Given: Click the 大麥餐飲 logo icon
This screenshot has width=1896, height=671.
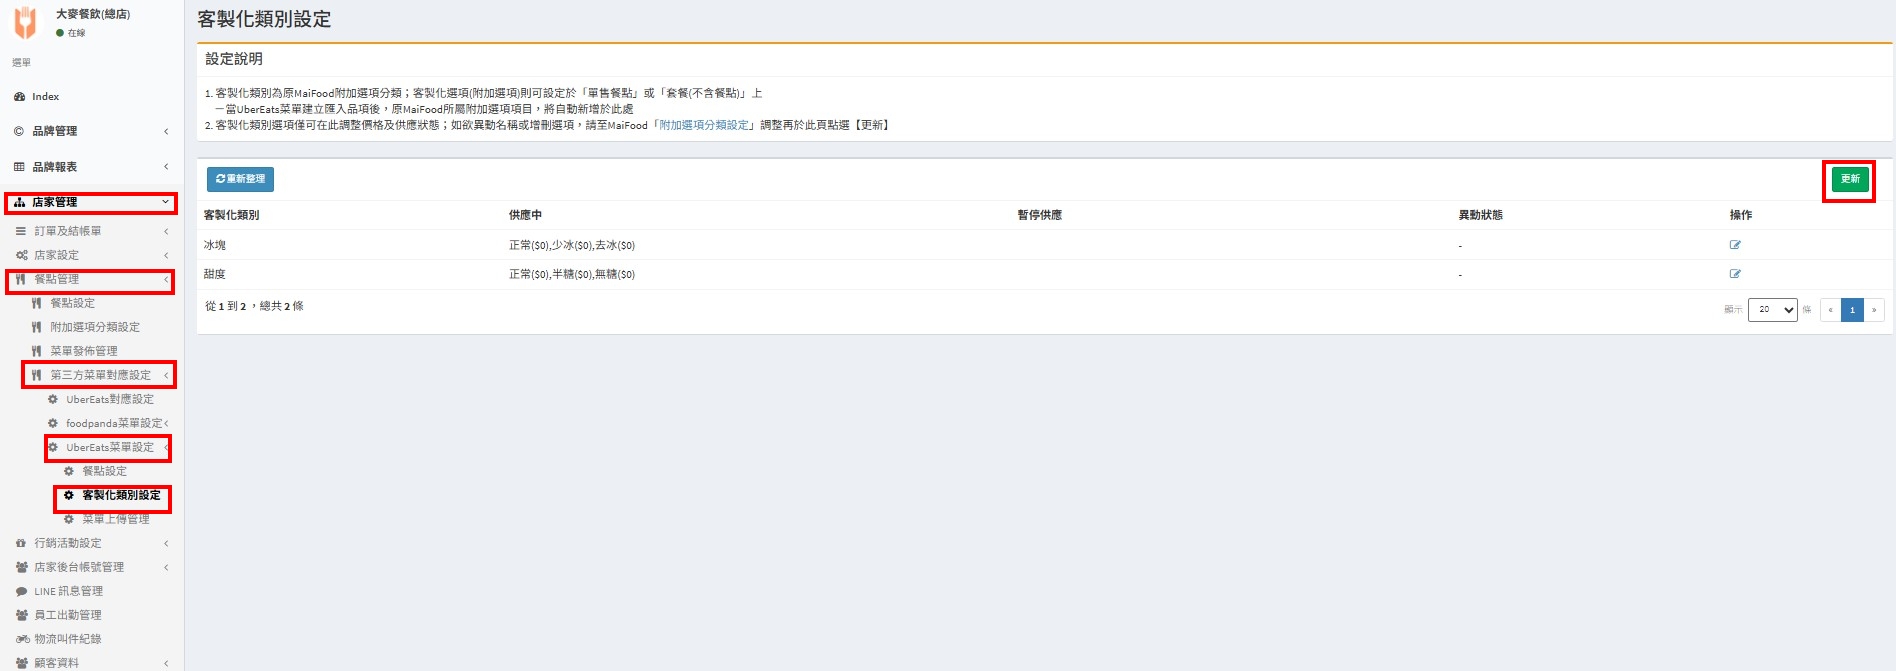Looking at the screenshot, I should pyautogui.click(x=25, y=22).
